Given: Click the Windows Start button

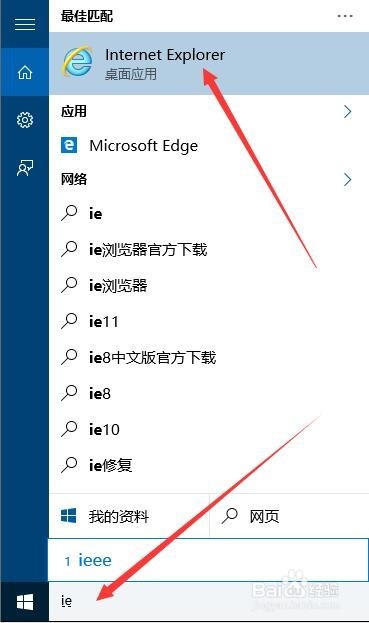Looking at the screenshot, I should 25,602.
